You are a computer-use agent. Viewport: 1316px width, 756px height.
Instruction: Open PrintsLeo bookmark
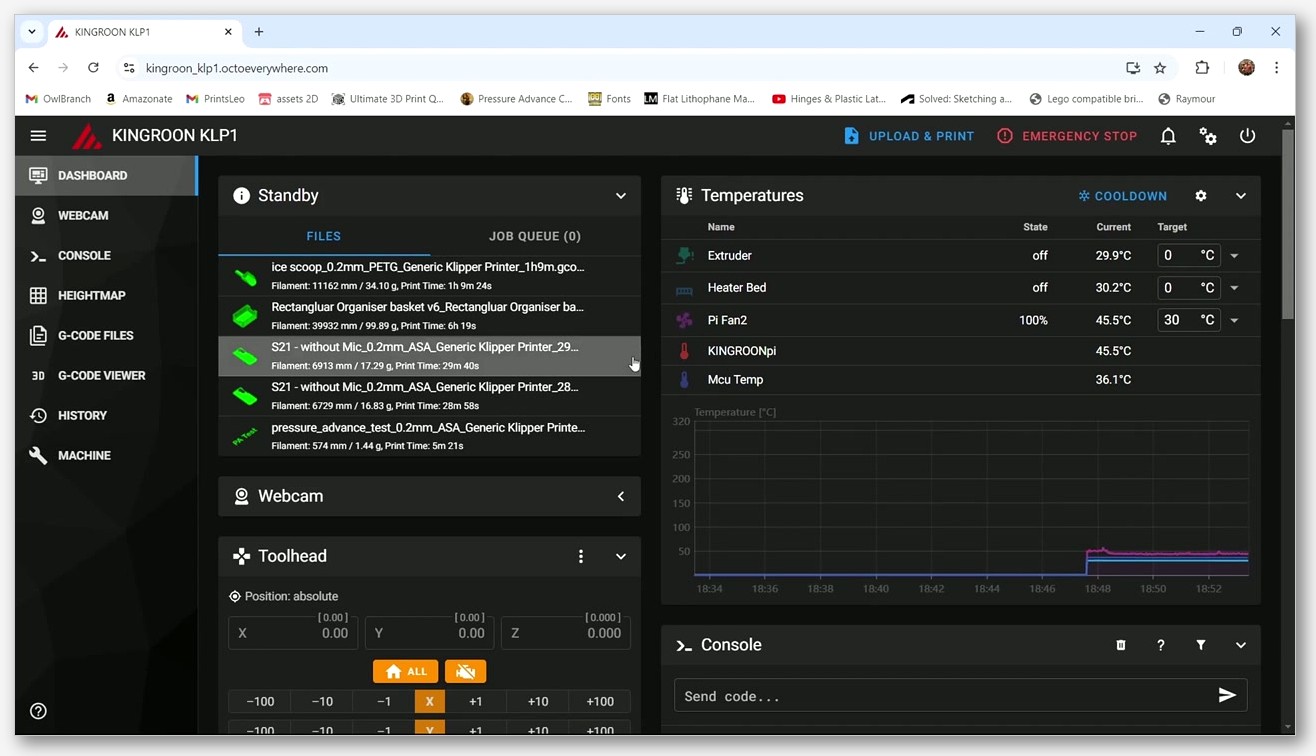coord(215,99)
